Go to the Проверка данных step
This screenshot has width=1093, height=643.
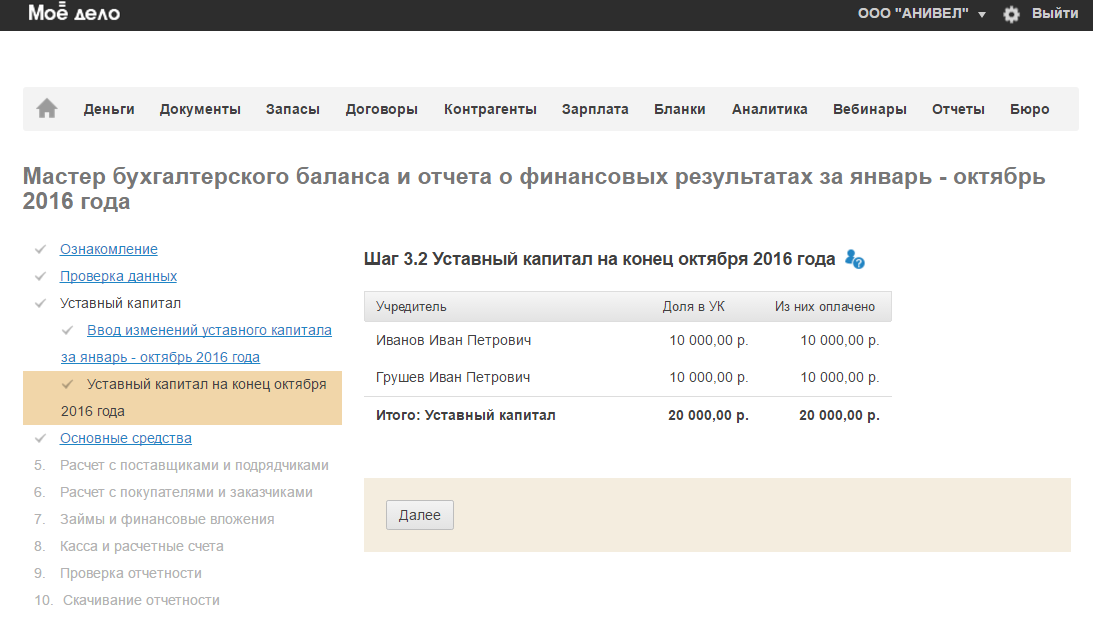tap(119, 276)
